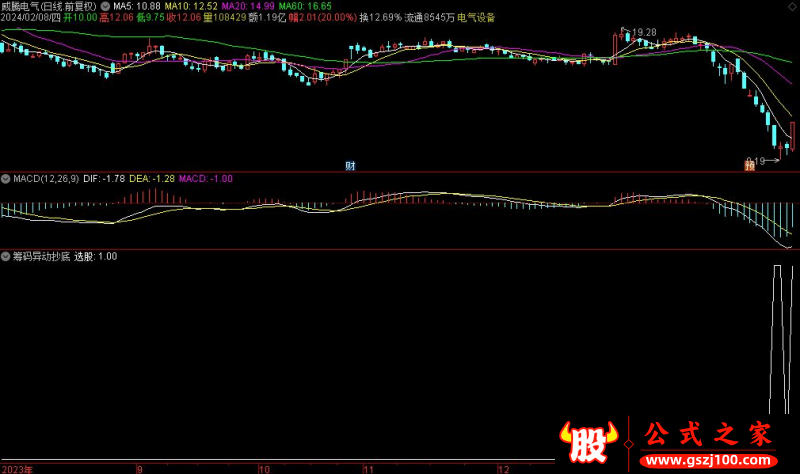800x474 pixels.
Task: Expand the MACD indicator dropdown arrow
Action: pos(6,179)
